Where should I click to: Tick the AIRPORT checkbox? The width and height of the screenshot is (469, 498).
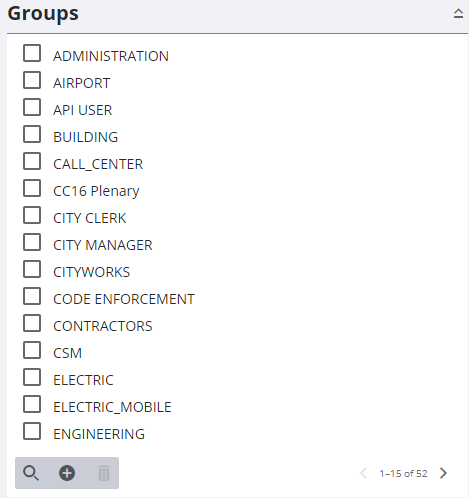point(32,80)
